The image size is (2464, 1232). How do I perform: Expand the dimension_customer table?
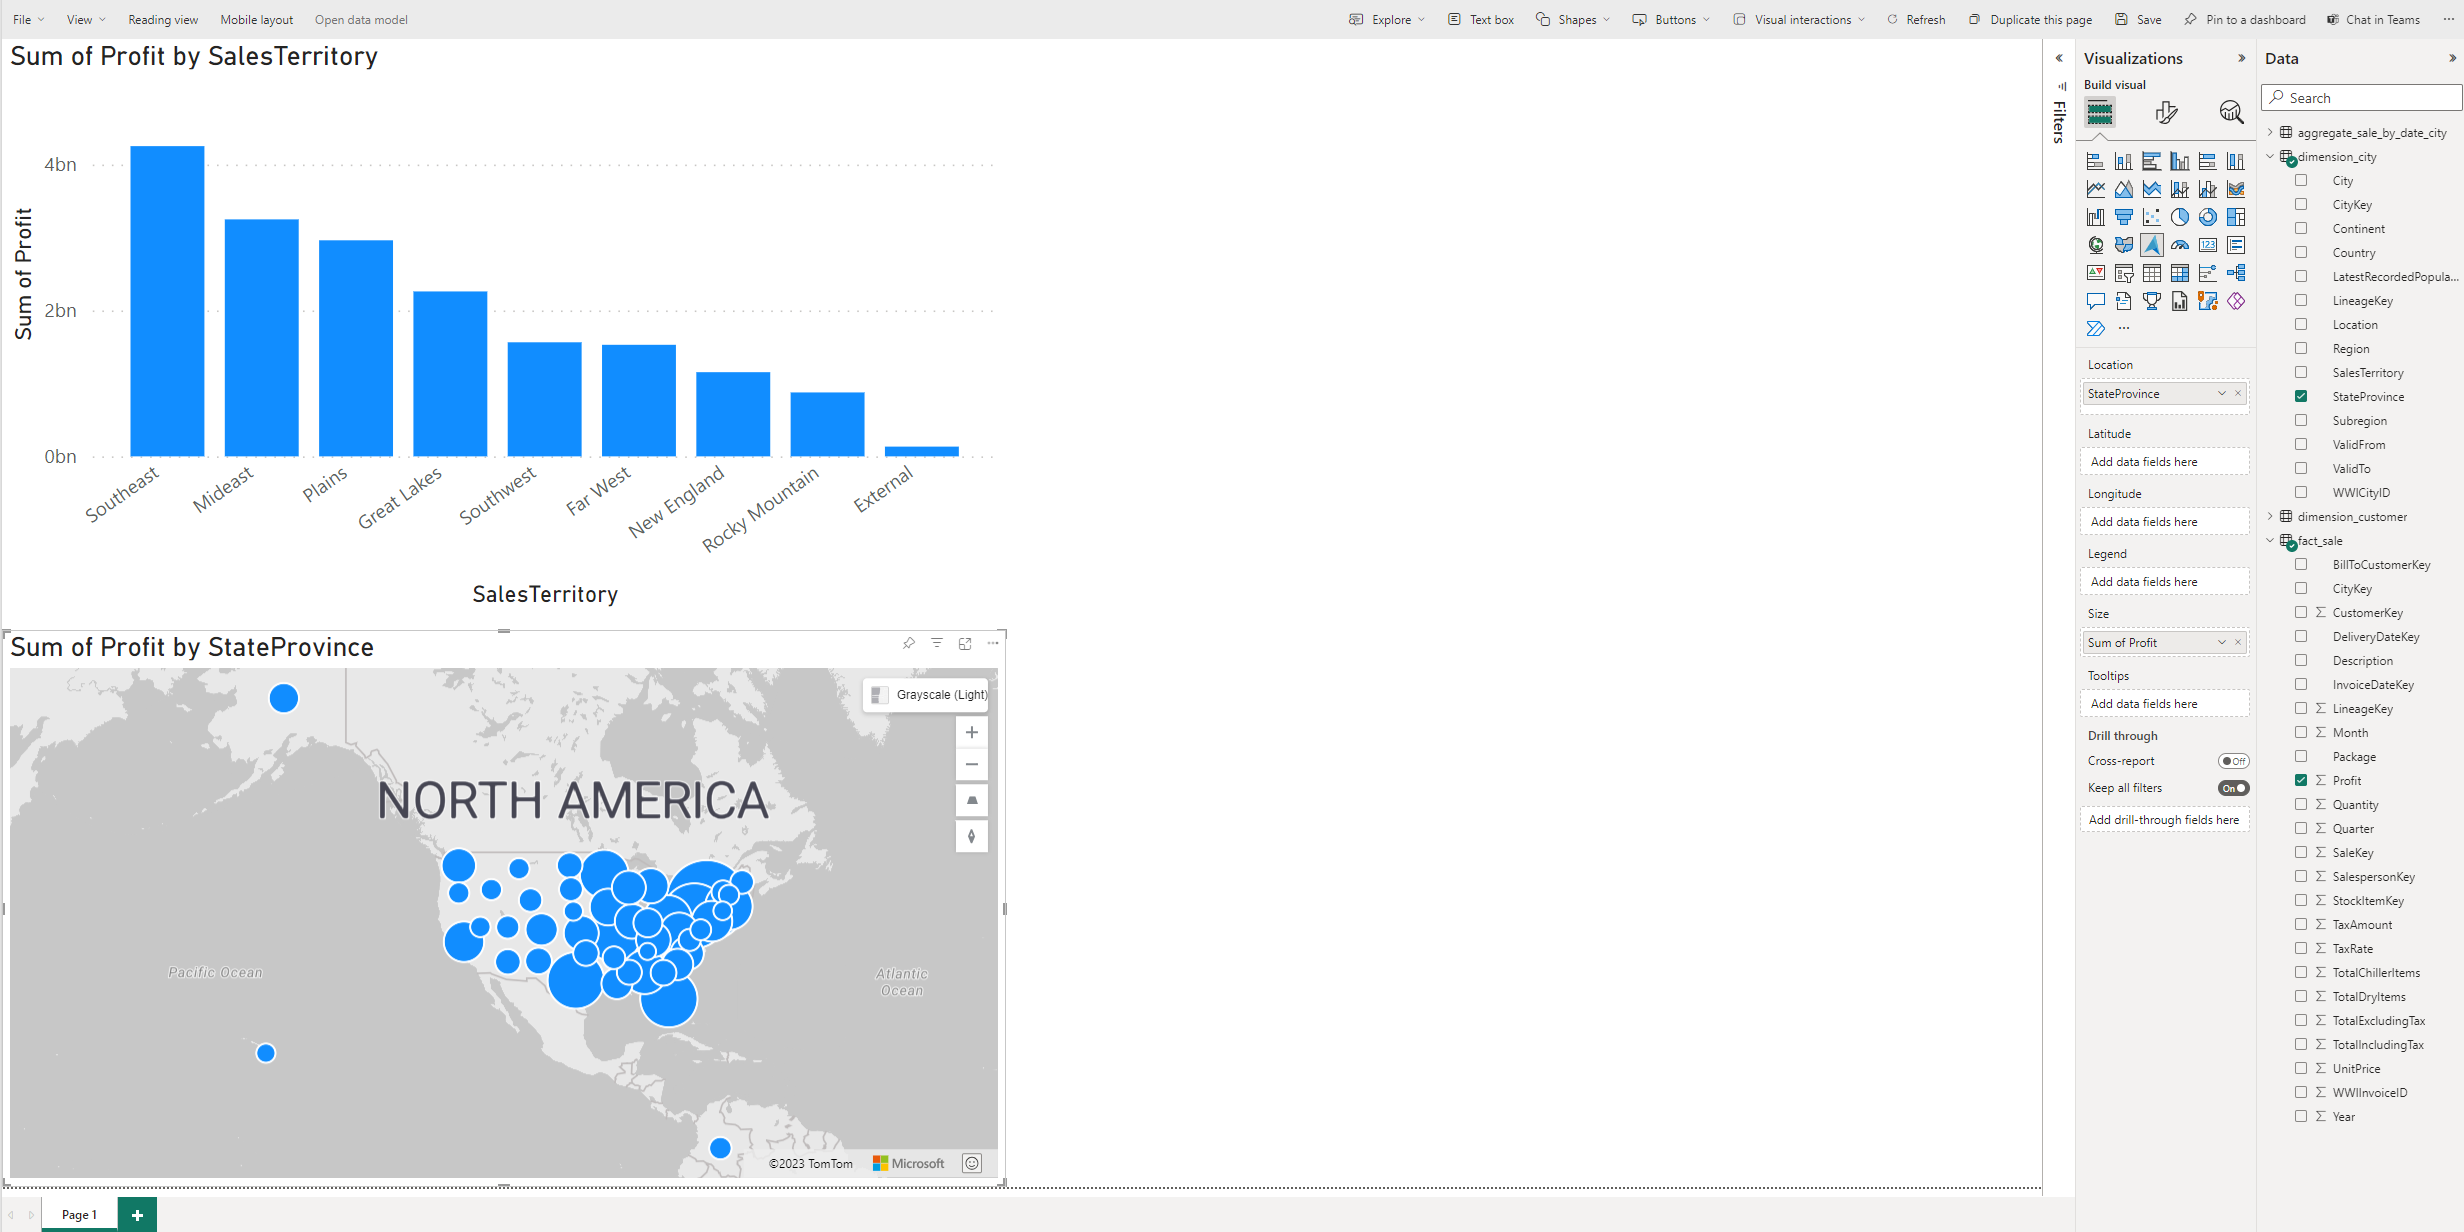2270,517
